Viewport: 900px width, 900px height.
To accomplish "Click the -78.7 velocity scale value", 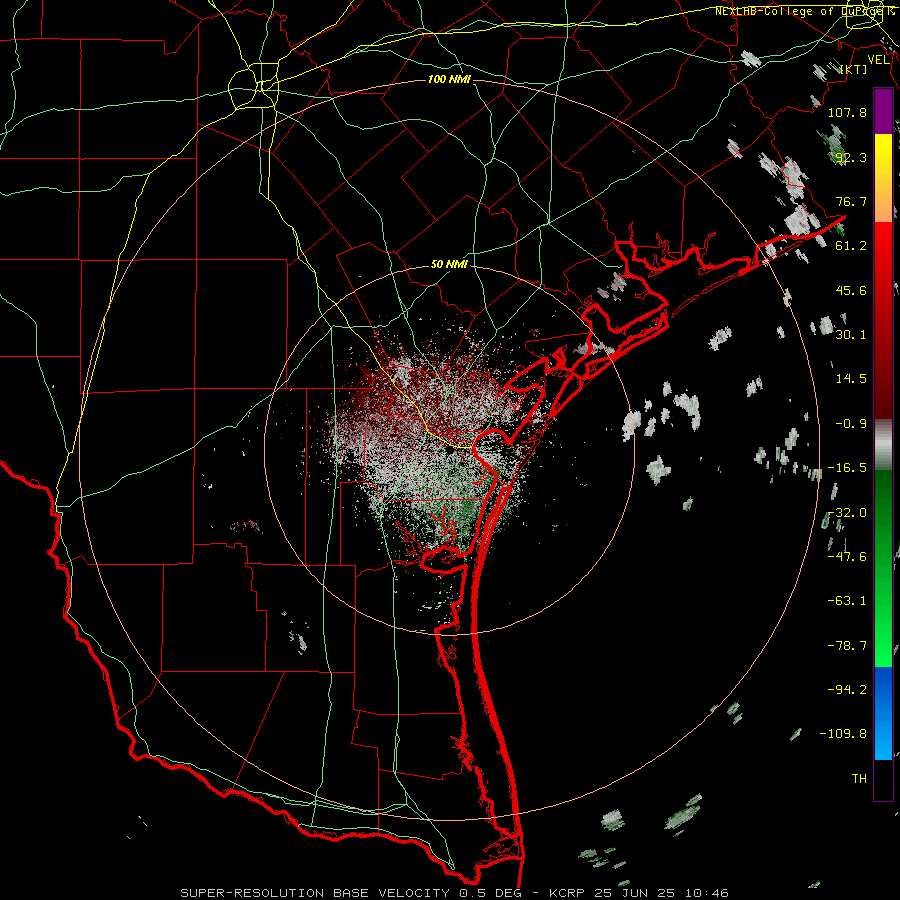I will (847, 646).
